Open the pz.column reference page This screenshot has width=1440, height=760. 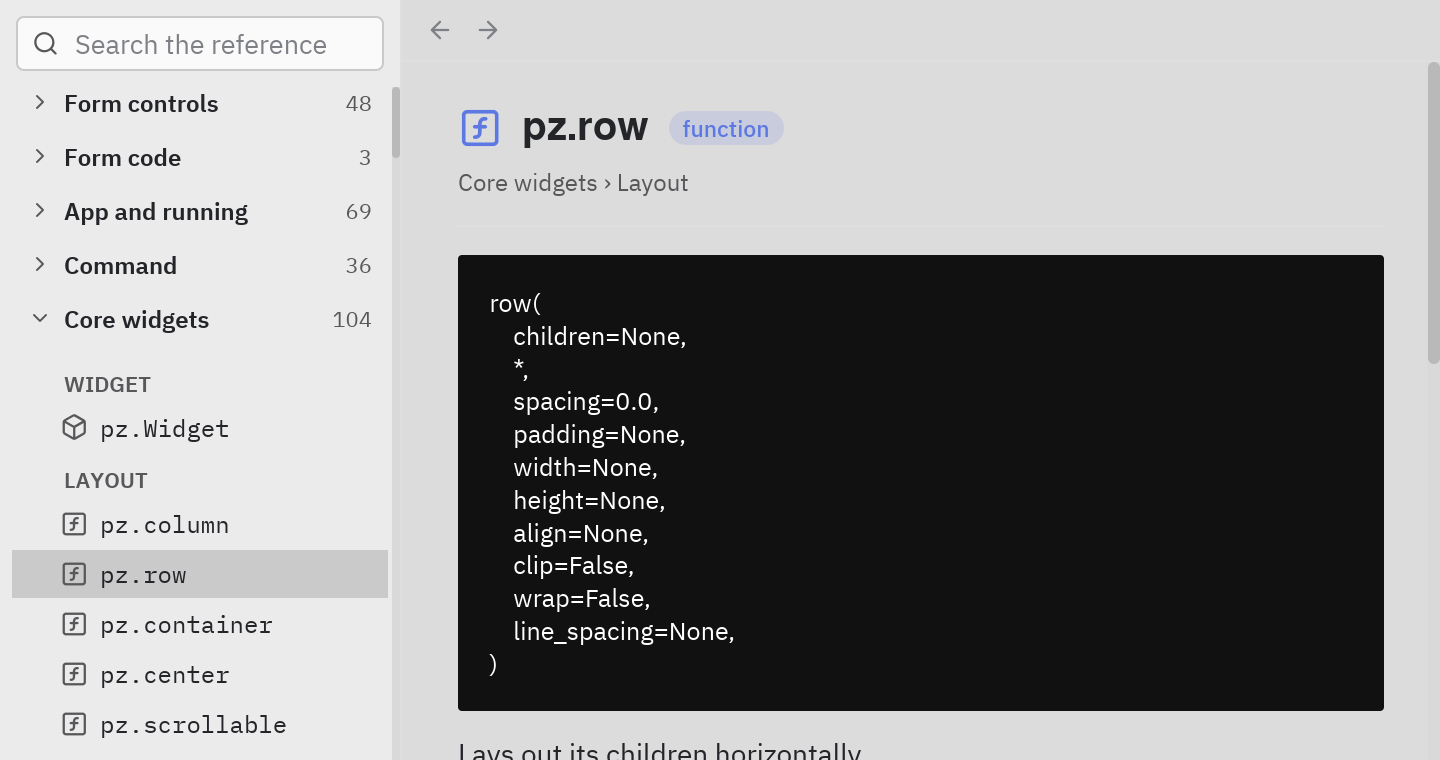pos(200,524)
